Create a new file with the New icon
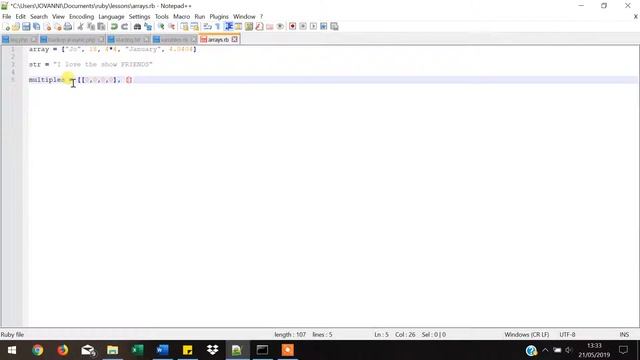This screenshot has height=360, width=640. [x=6, y=27]
